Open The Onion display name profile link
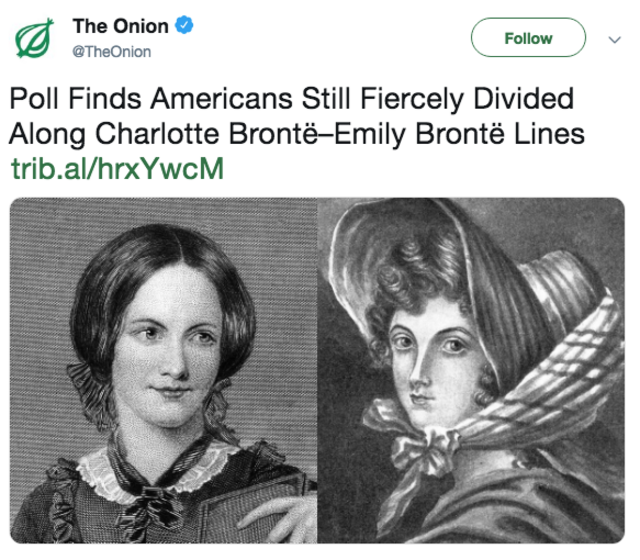 coord(120,26)
